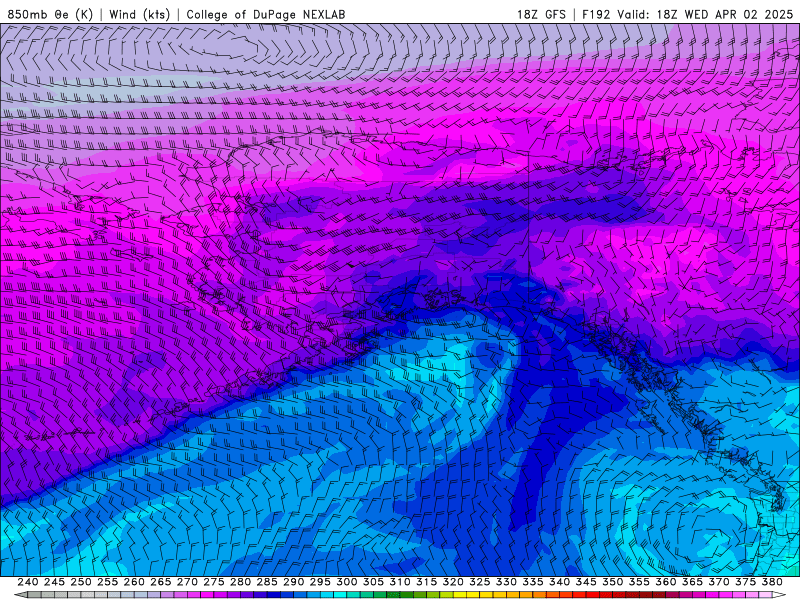Click the "850mb θe (K)" title text

(50, 14)
